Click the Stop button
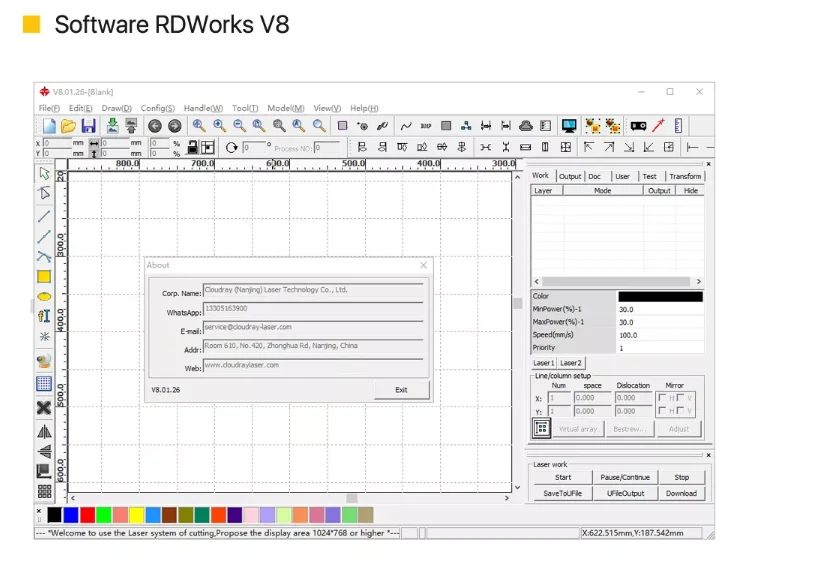This screenshot has height=565, width=815. pos(681,477)
